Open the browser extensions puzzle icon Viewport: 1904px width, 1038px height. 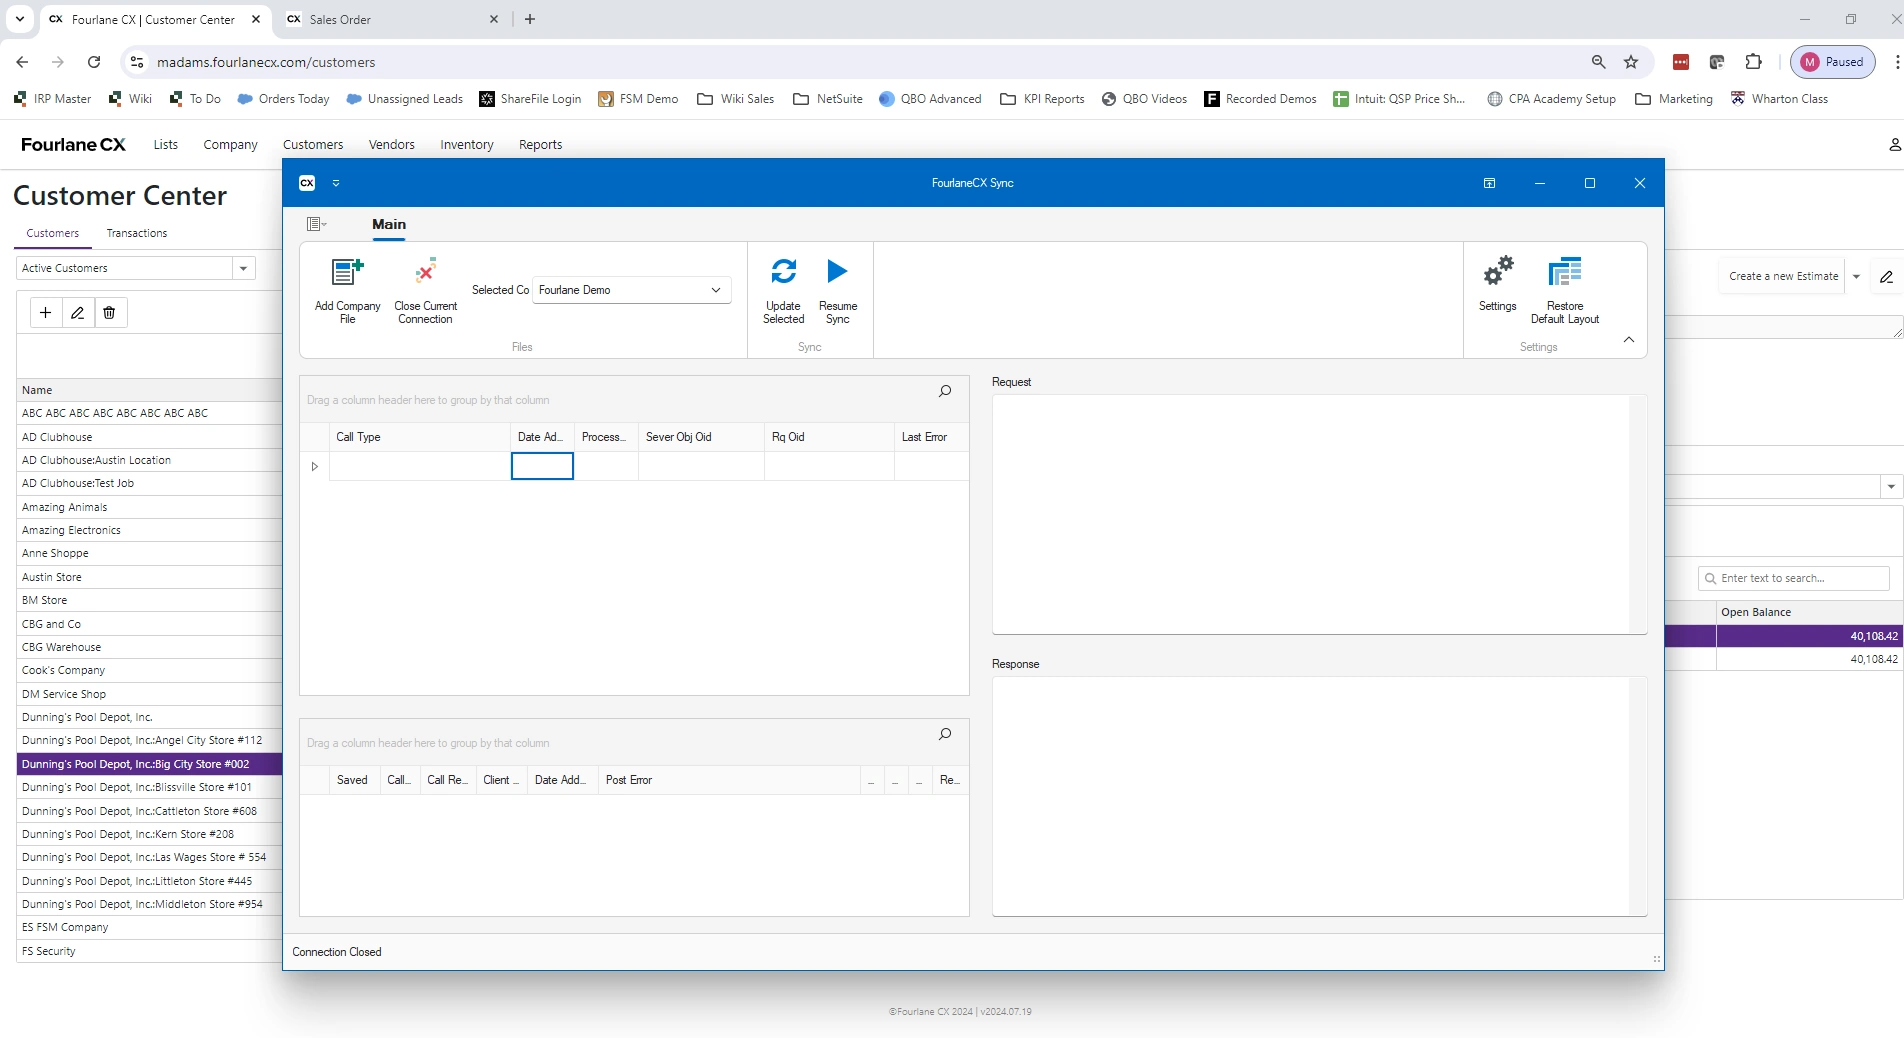pos(1753,62)
